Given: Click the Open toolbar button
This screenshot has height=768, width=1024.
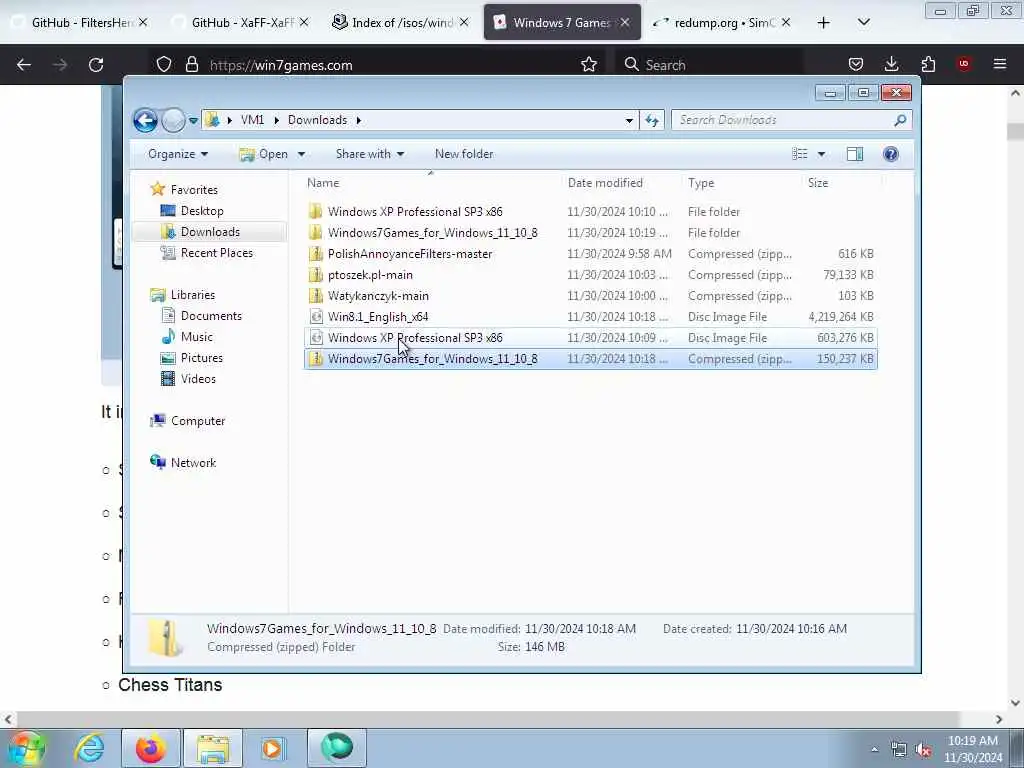Looking at the screenshot, I should 264,154.
